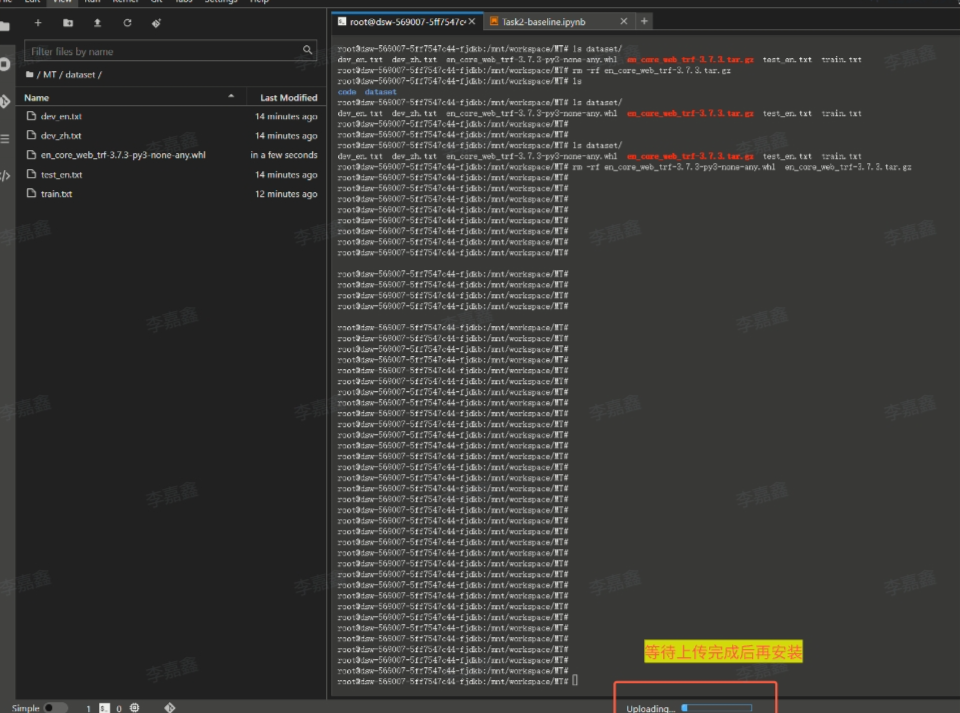This screenshot has height=713, width=960.
Task: Toggle the Simple interface mode switch
Action: (55, 707)
